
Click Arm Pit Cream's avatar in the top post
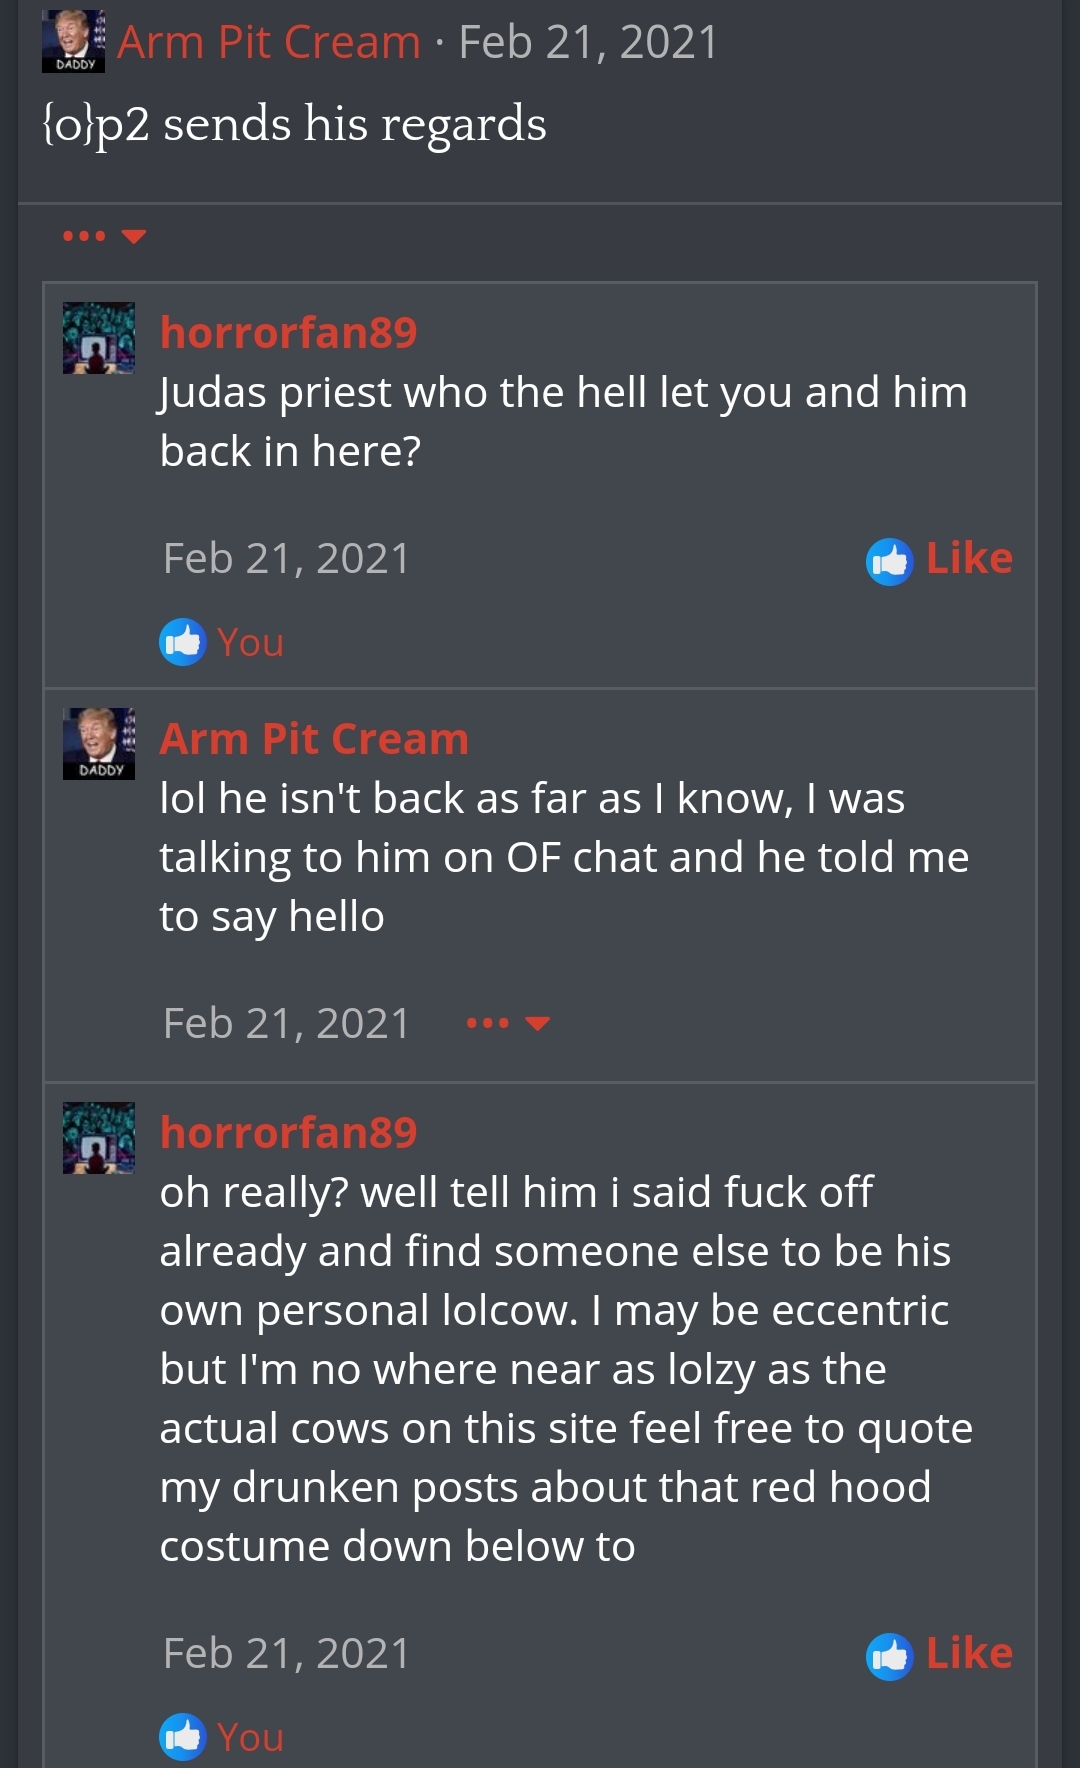(x=73, y=41)
